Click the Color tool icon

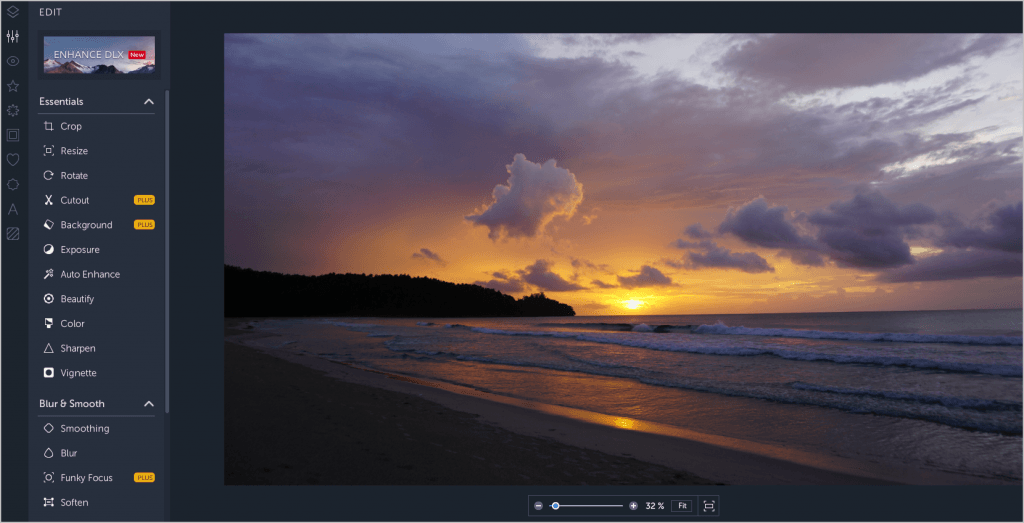tap(48, 324)
